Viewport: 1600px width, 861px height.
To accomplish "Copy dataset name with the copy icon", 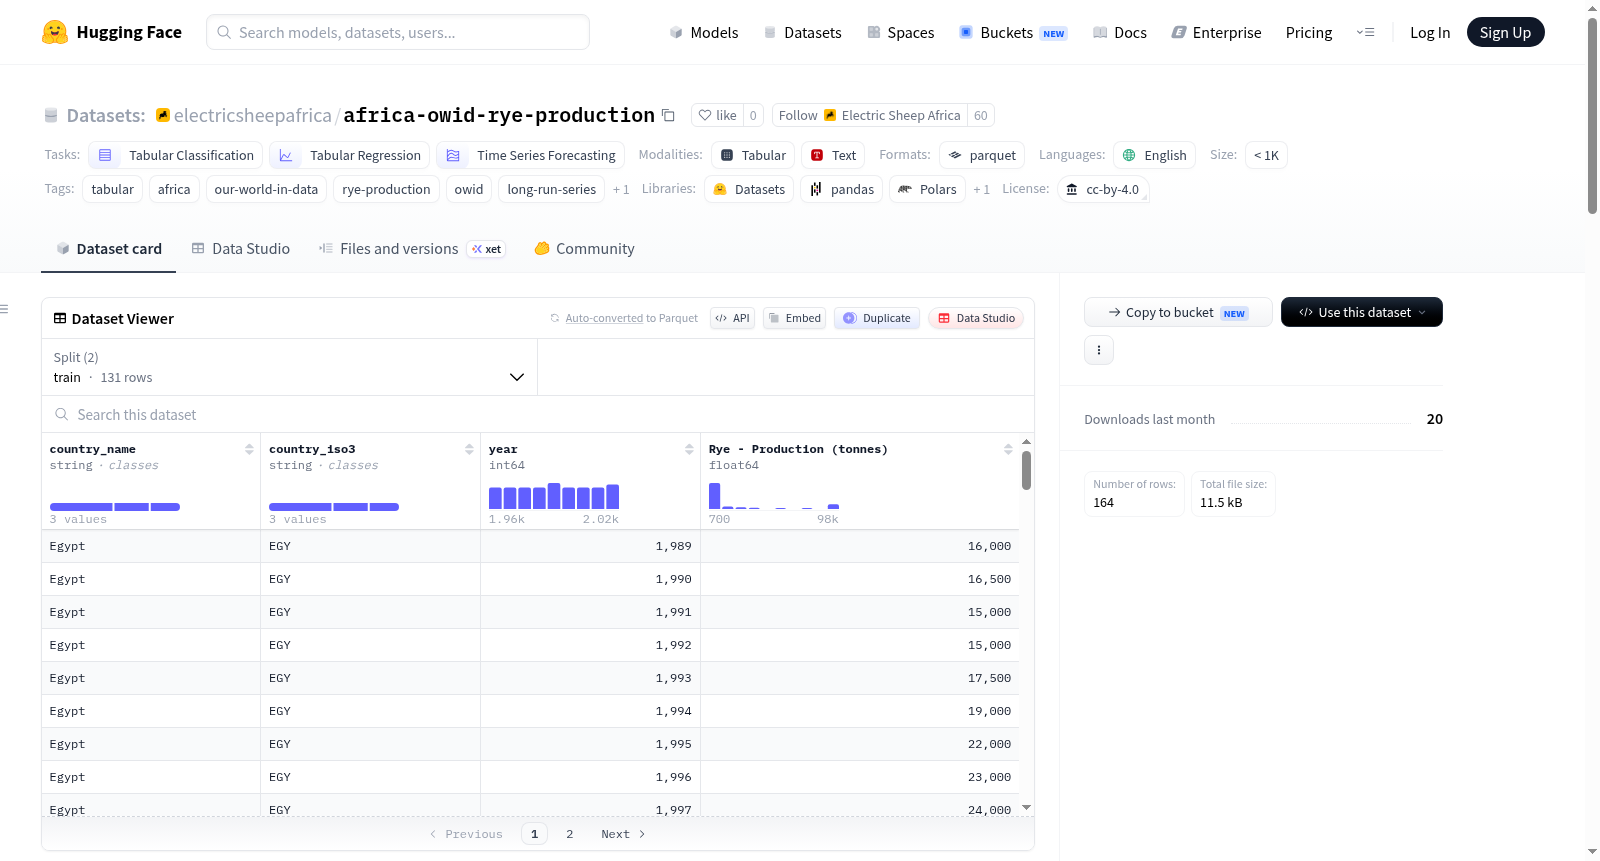I will pyautogui.click(x=668, y=115).
